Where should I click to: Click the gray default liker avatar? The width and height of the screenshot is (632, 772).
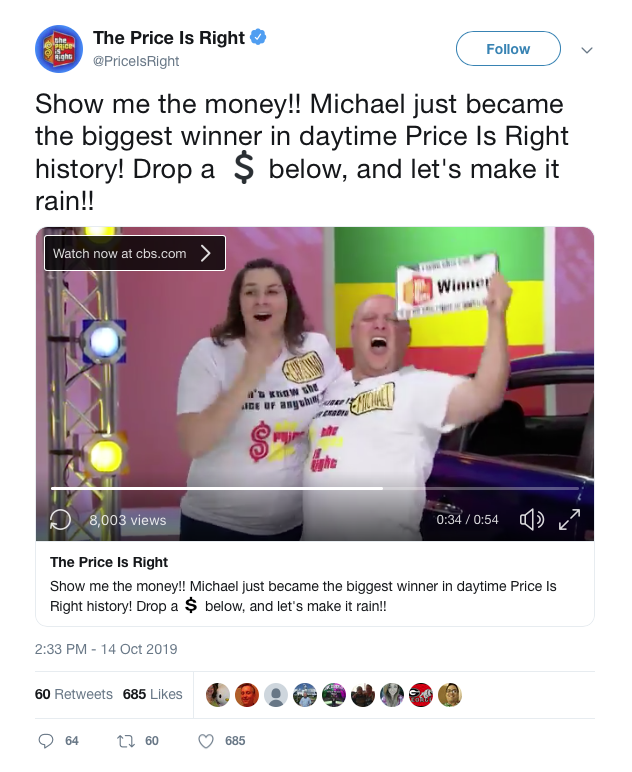tap(276, 695)
